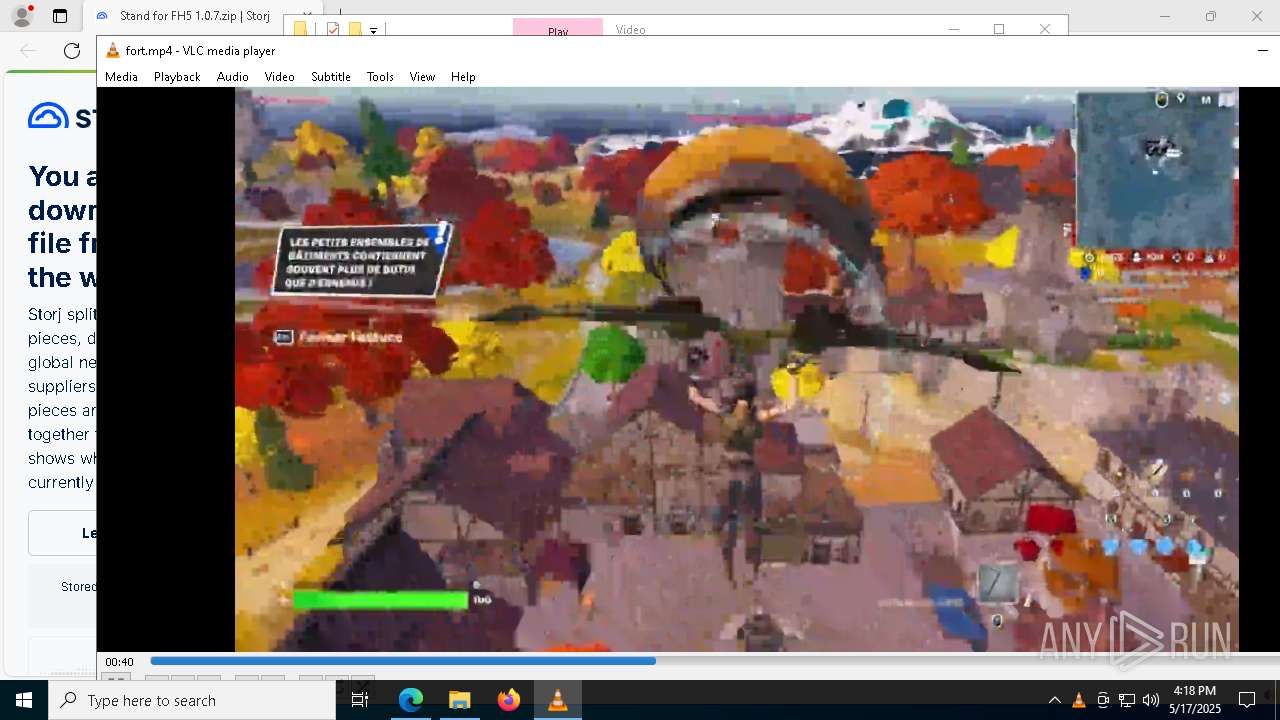Maximize the File Explorer window
The width and height of the screenshot is (1280, 720).
pos(999,29)
